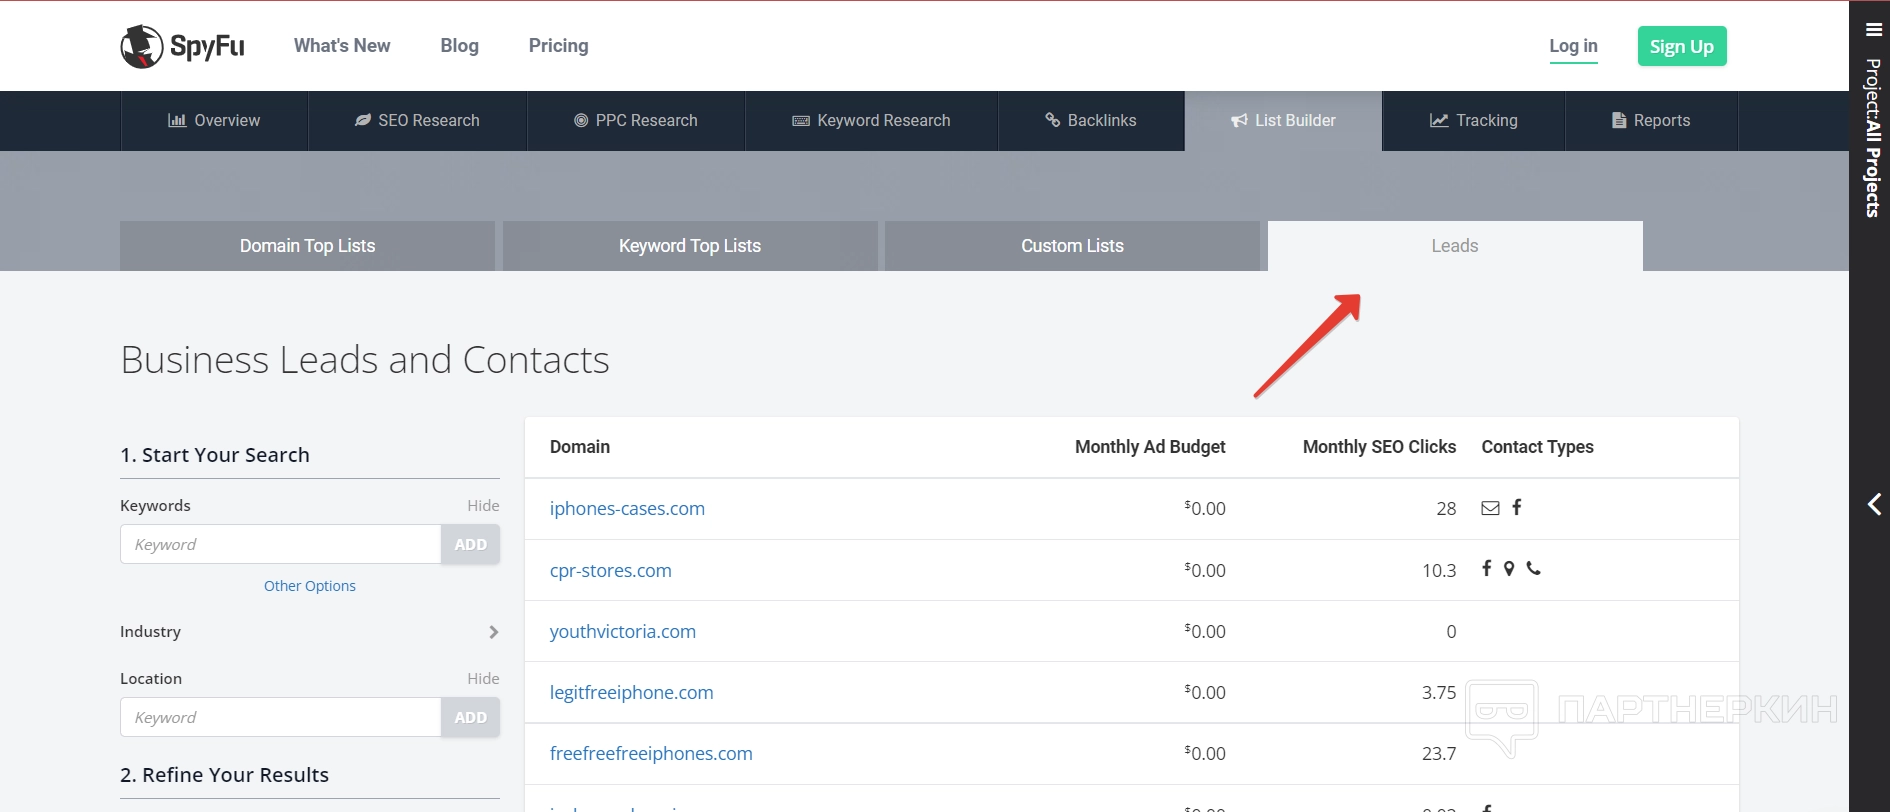The image size is (1890, 812).
Task: Click the location pin icon for cpr-stores.com
Action: pos(1509,568)
